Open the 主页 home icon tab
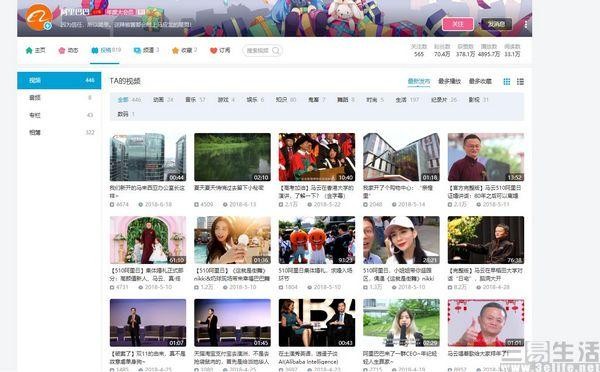Screen dimensions: 600x372 coord(35,51)
